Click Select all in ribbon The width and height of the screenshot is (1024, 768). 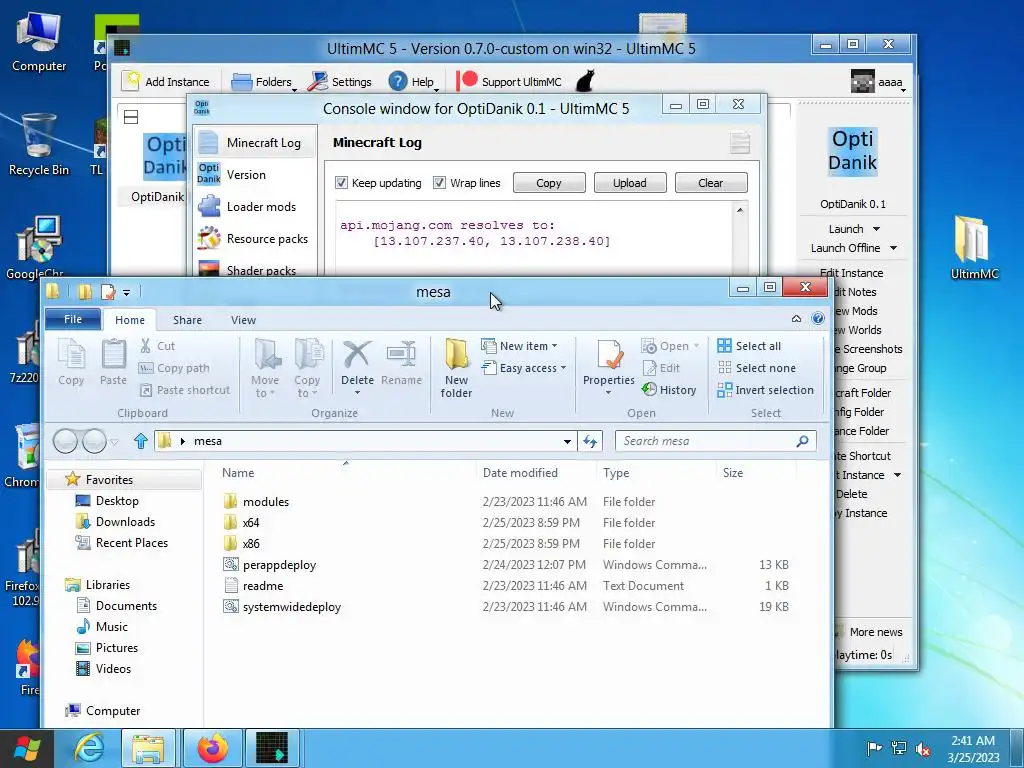tap(749, 346)
